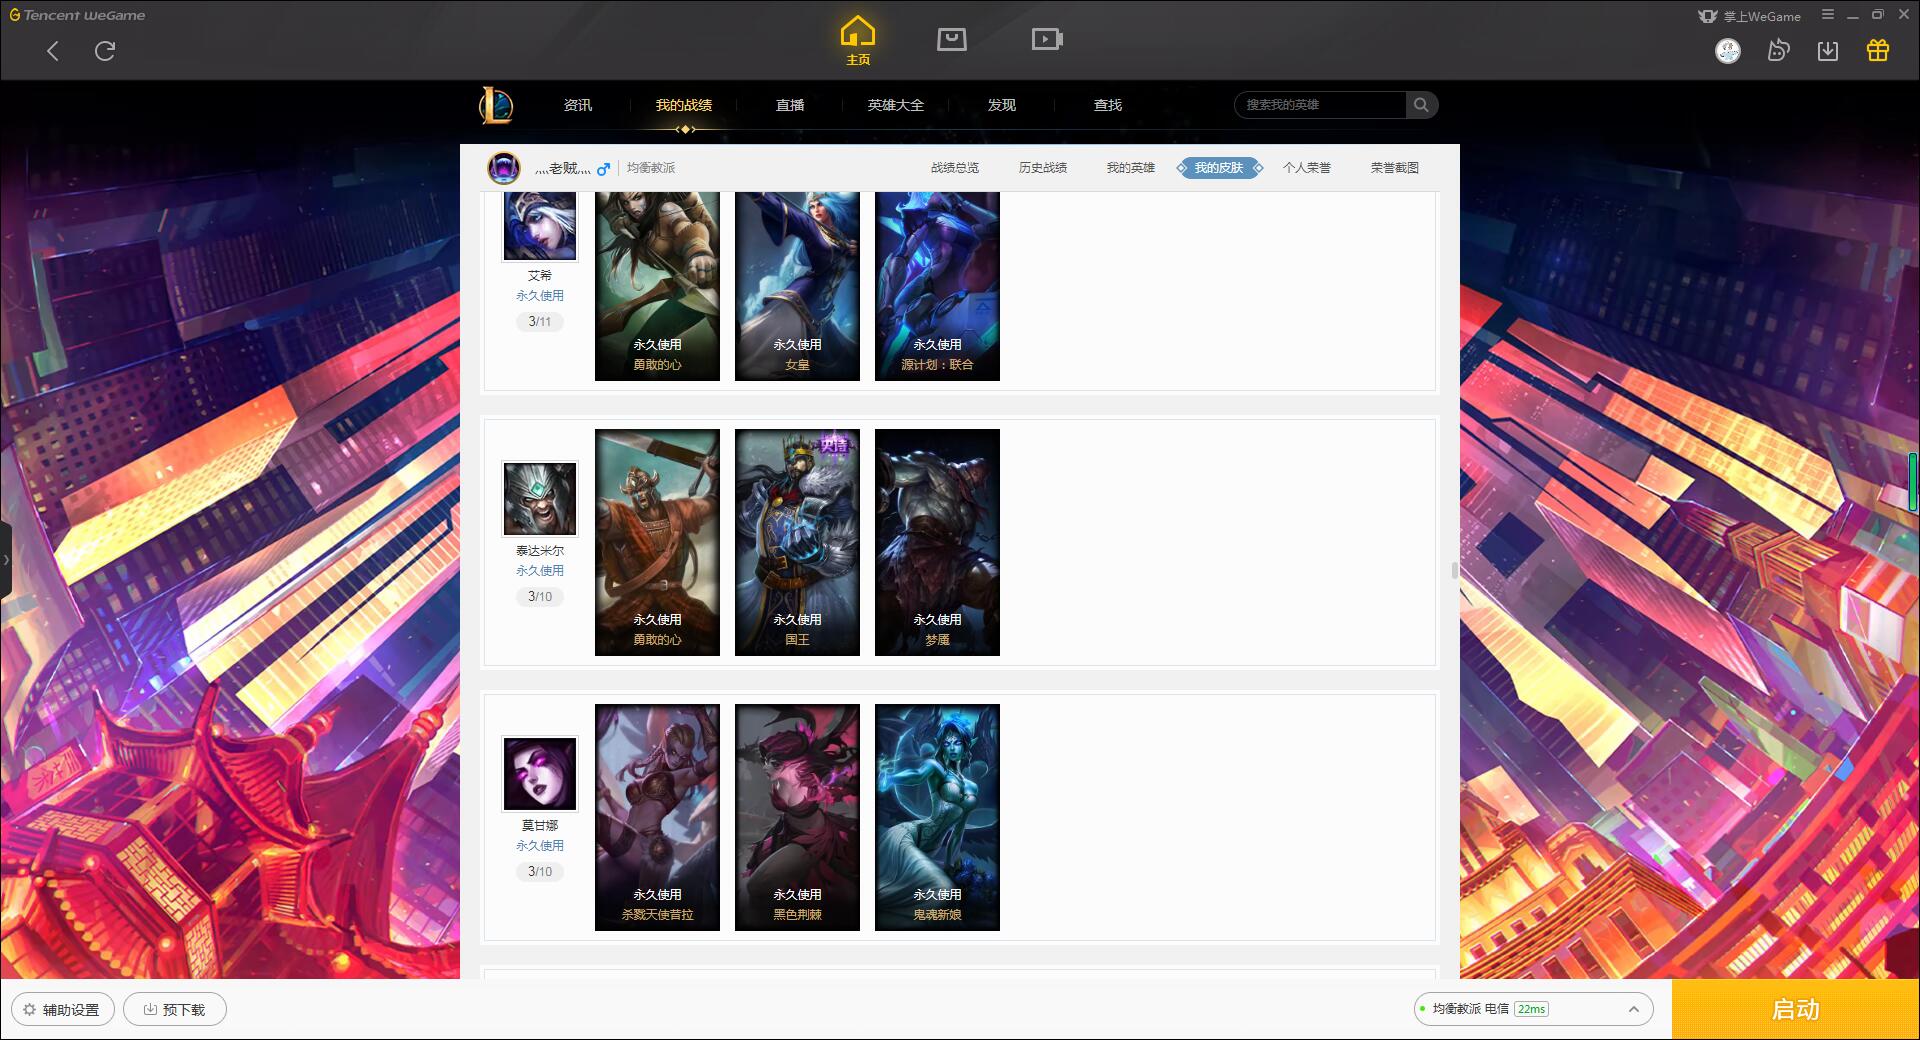
Task: Open the user avatar in top bar
Action: 1728,51
